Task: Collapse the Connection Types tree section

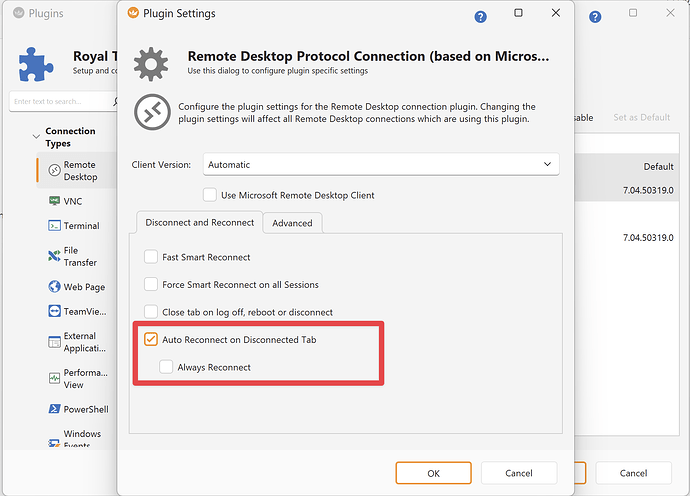Action: pos(37,132)
